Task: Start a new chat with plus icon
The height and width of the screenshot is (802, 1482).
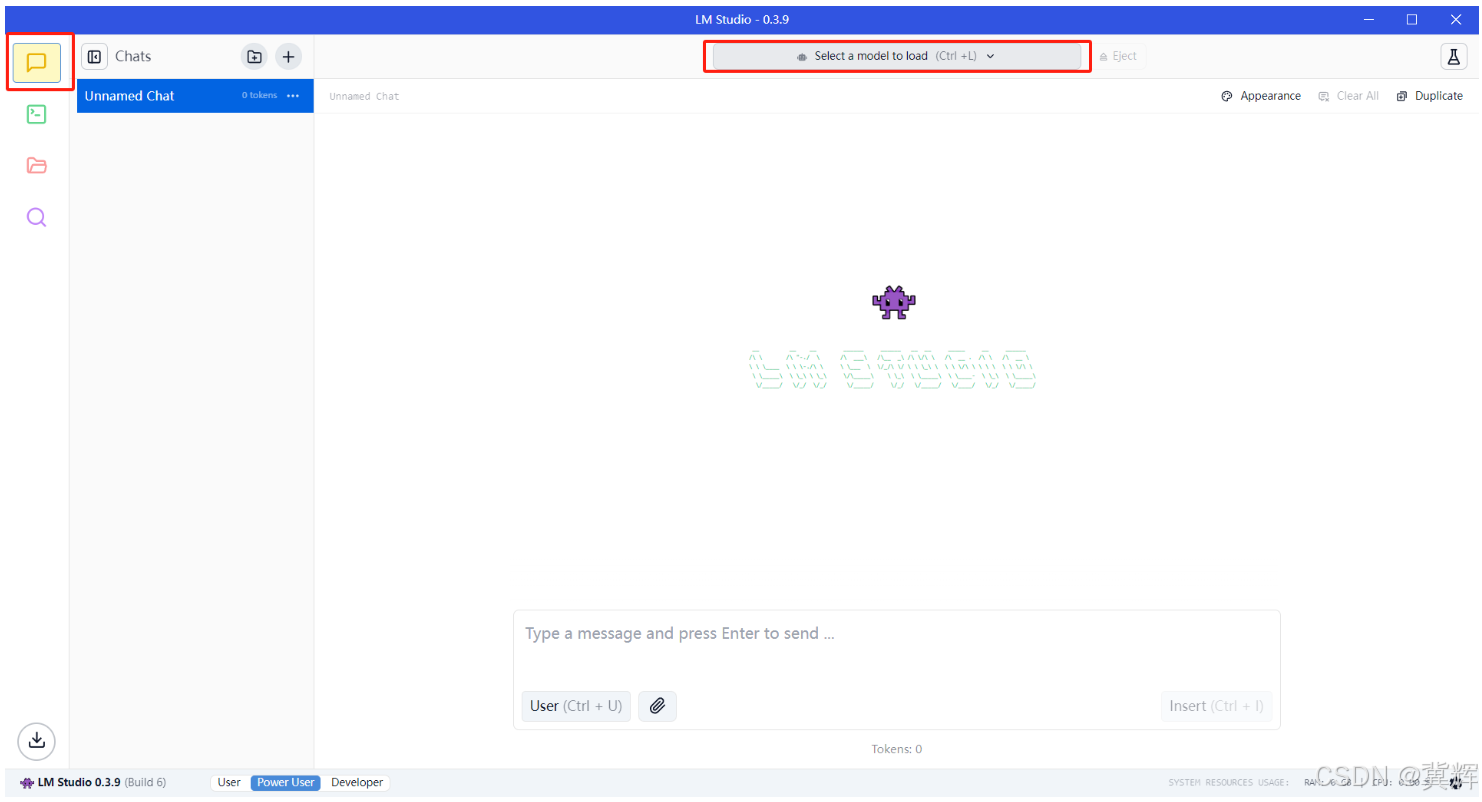Action: [x=288, y=57]
